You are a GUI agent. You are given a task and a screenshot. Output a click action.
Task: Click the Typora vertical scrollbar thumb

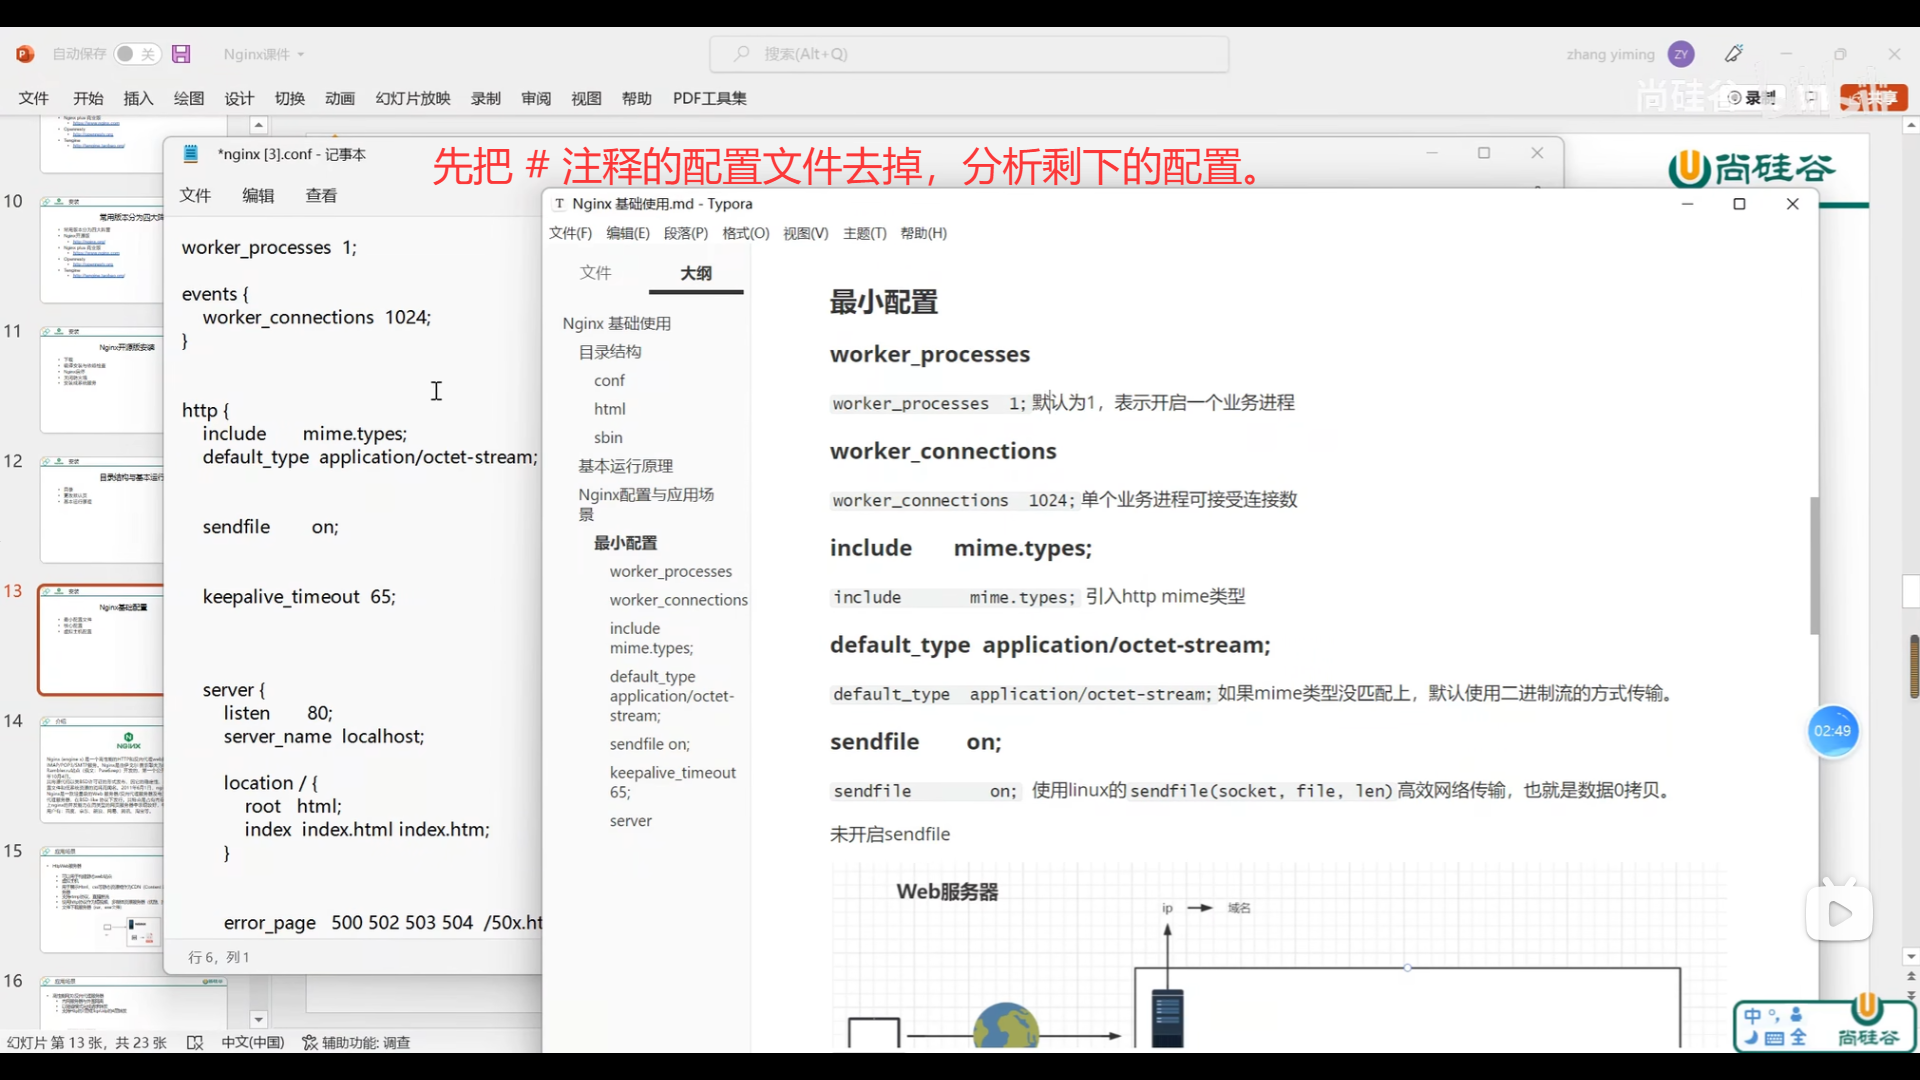pos(1814,565)
